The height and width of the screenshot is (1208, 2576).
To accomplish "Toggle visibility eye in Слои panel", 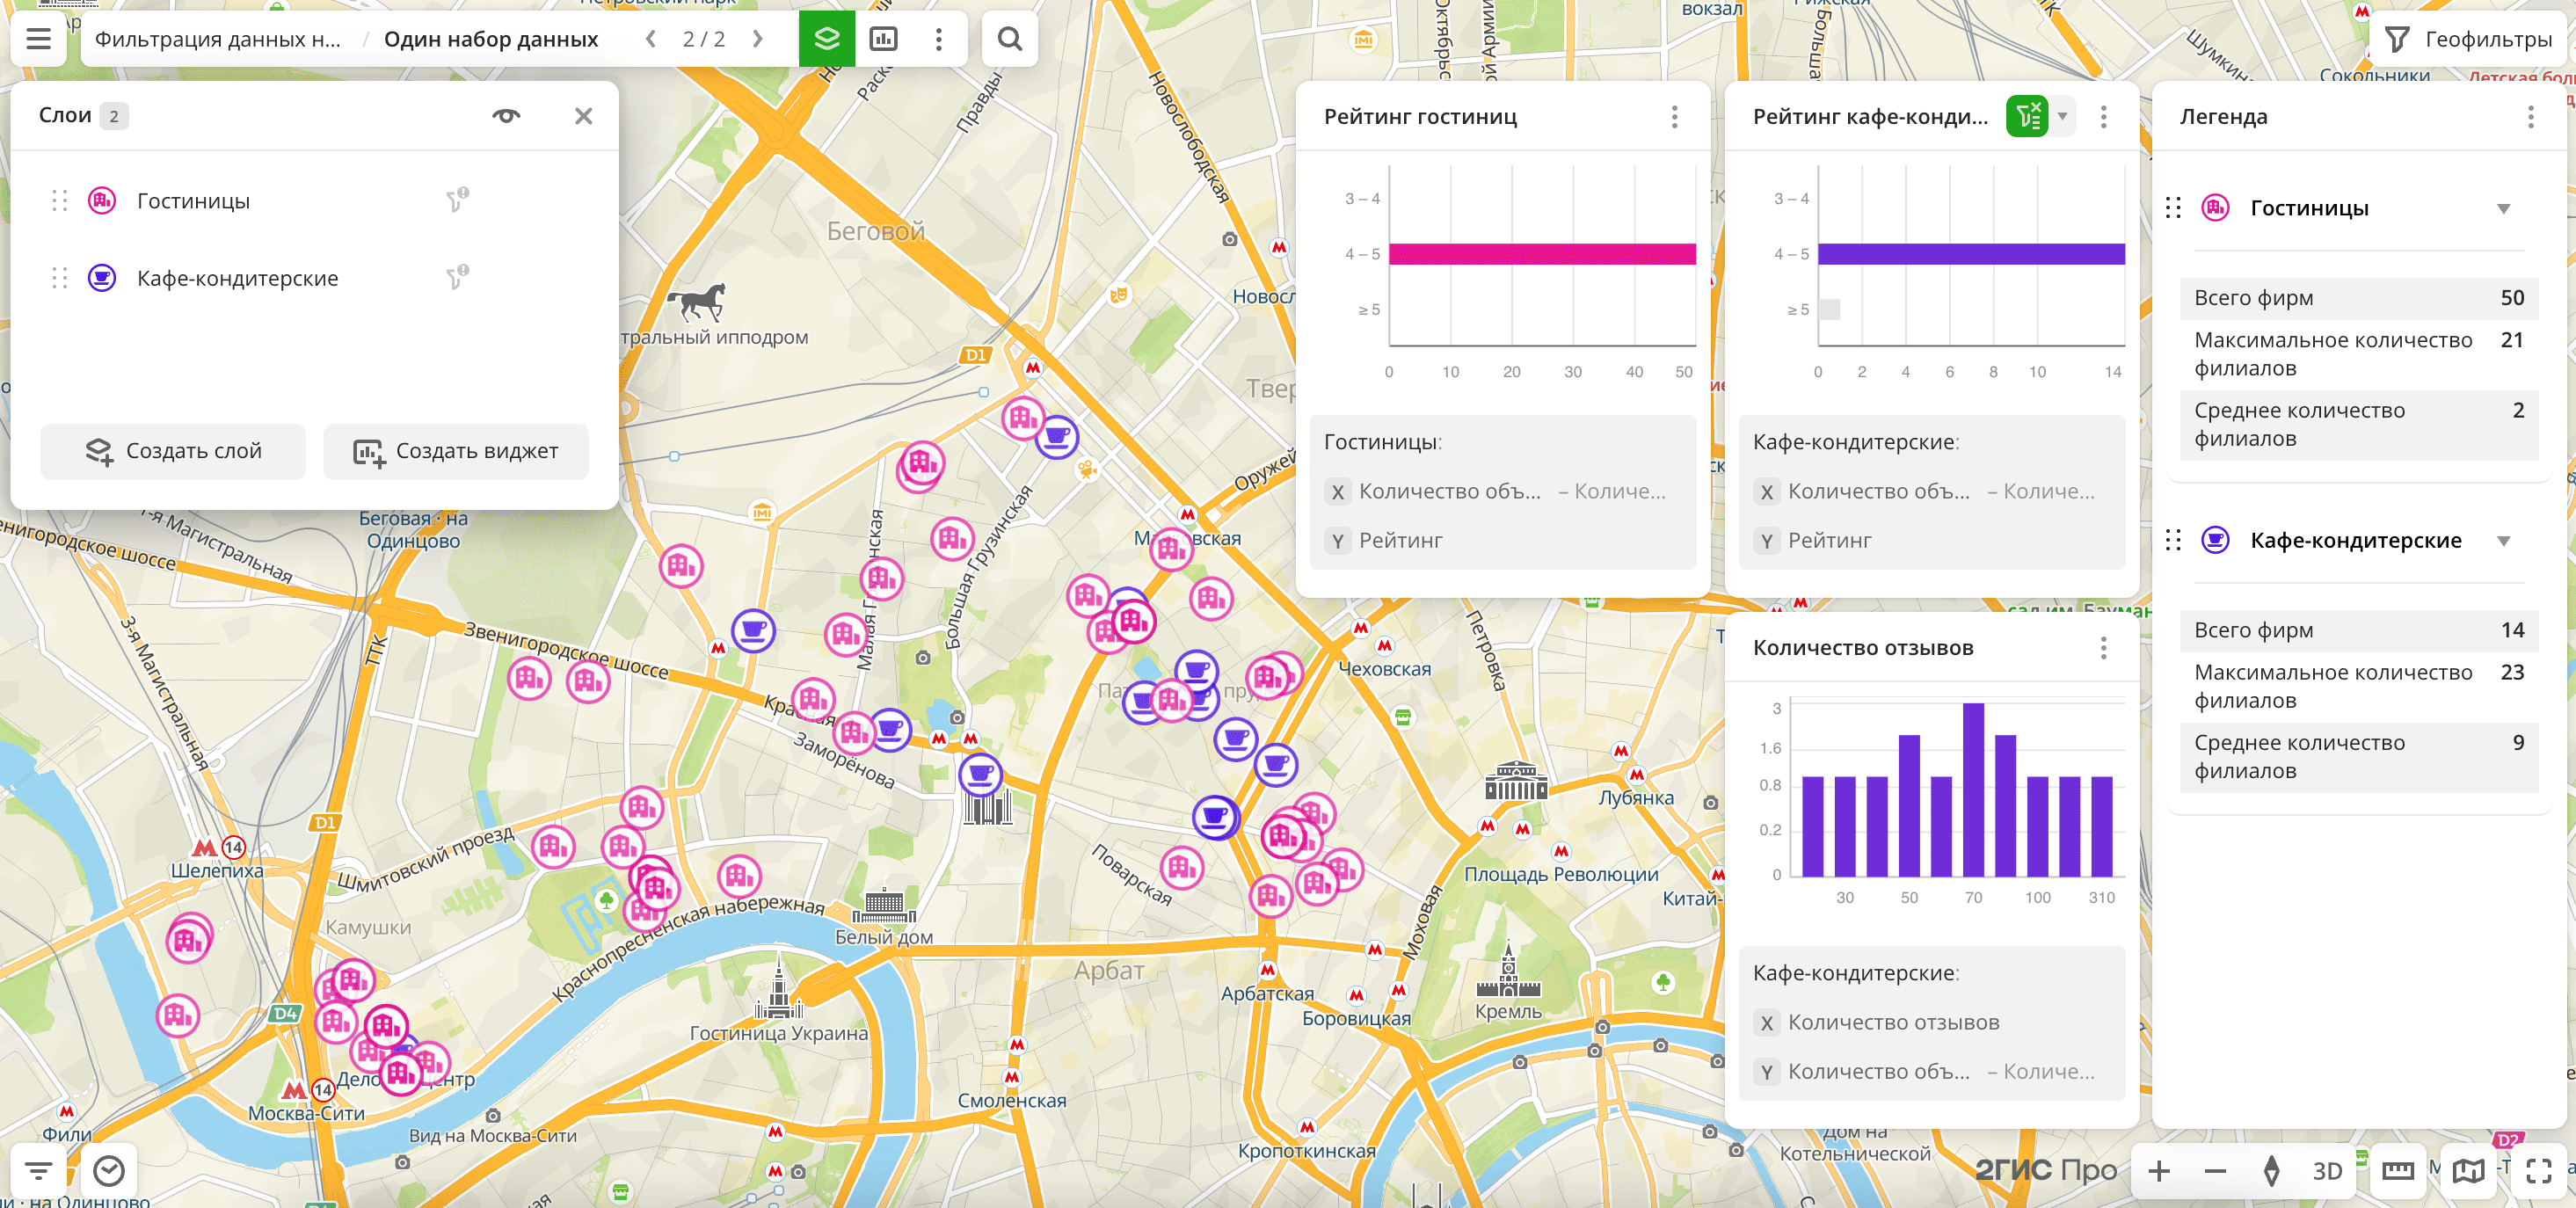I will point(506,116).
